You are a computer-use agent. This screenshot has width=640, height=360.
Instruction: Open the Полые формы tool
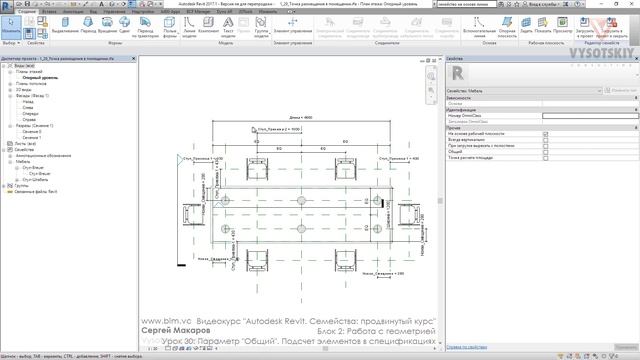click(170, 27)
